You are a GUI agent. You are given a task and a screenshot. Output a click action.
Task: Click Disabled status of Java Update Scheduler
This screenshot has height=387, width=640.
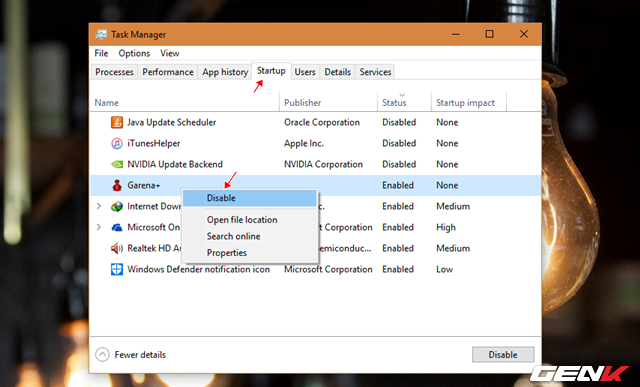click(x=399, y=122)
